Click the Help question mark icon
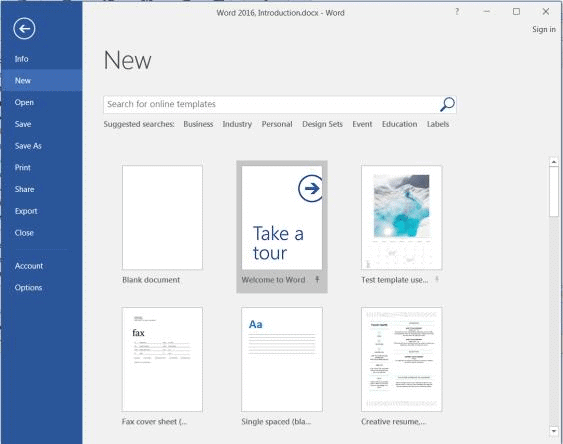563x444 pixels. coord(457,12)
